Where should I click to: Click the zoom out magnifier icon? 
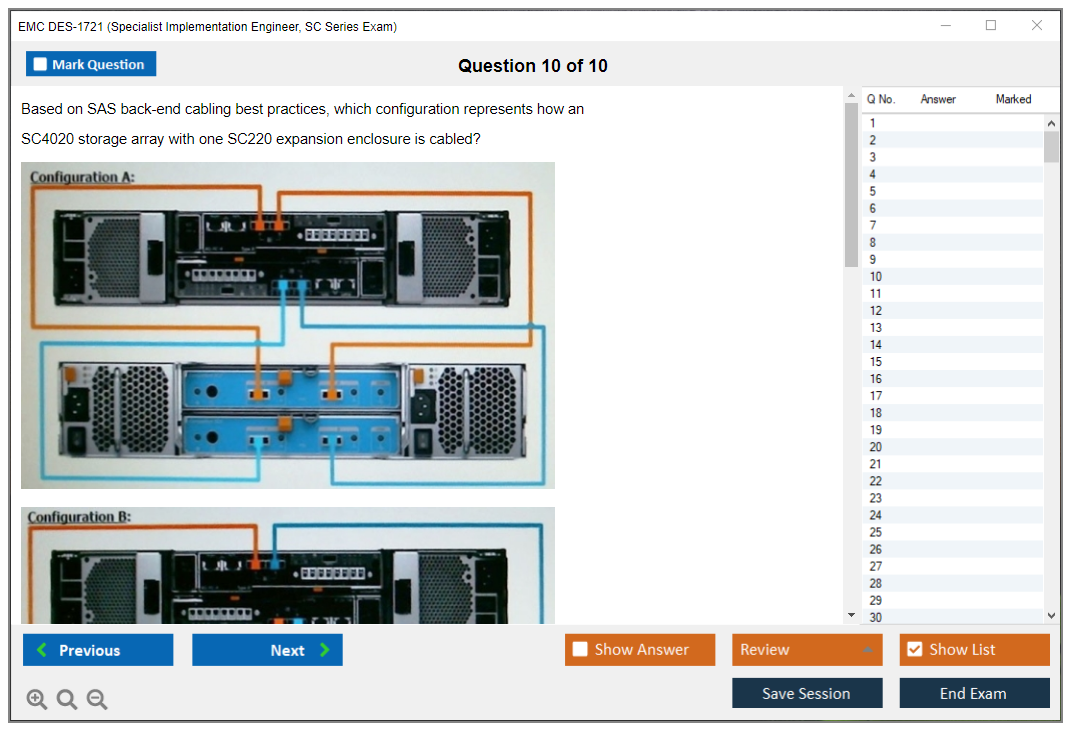(97, 700)
